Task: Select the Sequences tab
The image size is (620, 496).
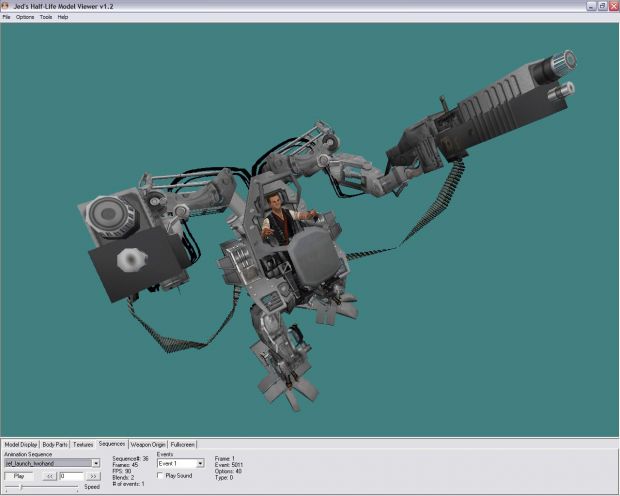Action: pyautogui.click(x=112, y=444)
